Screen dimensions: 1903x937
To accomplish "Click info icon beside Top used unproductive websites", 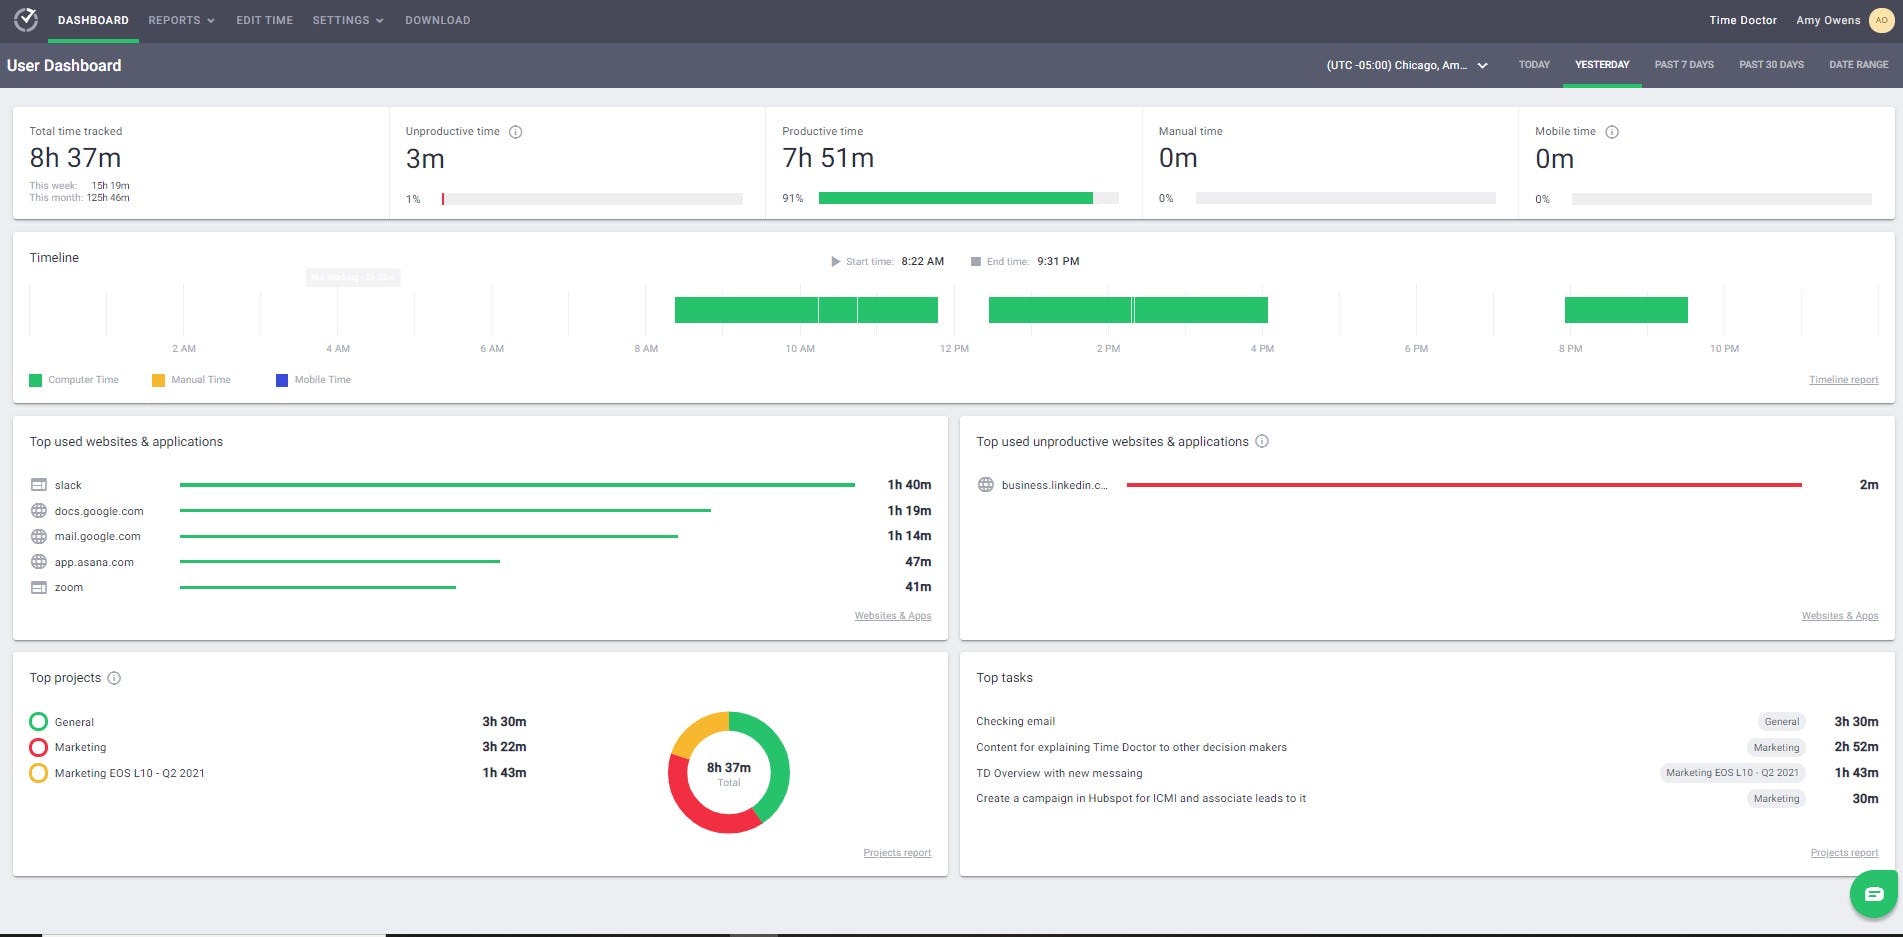I will pos(1262,441).
